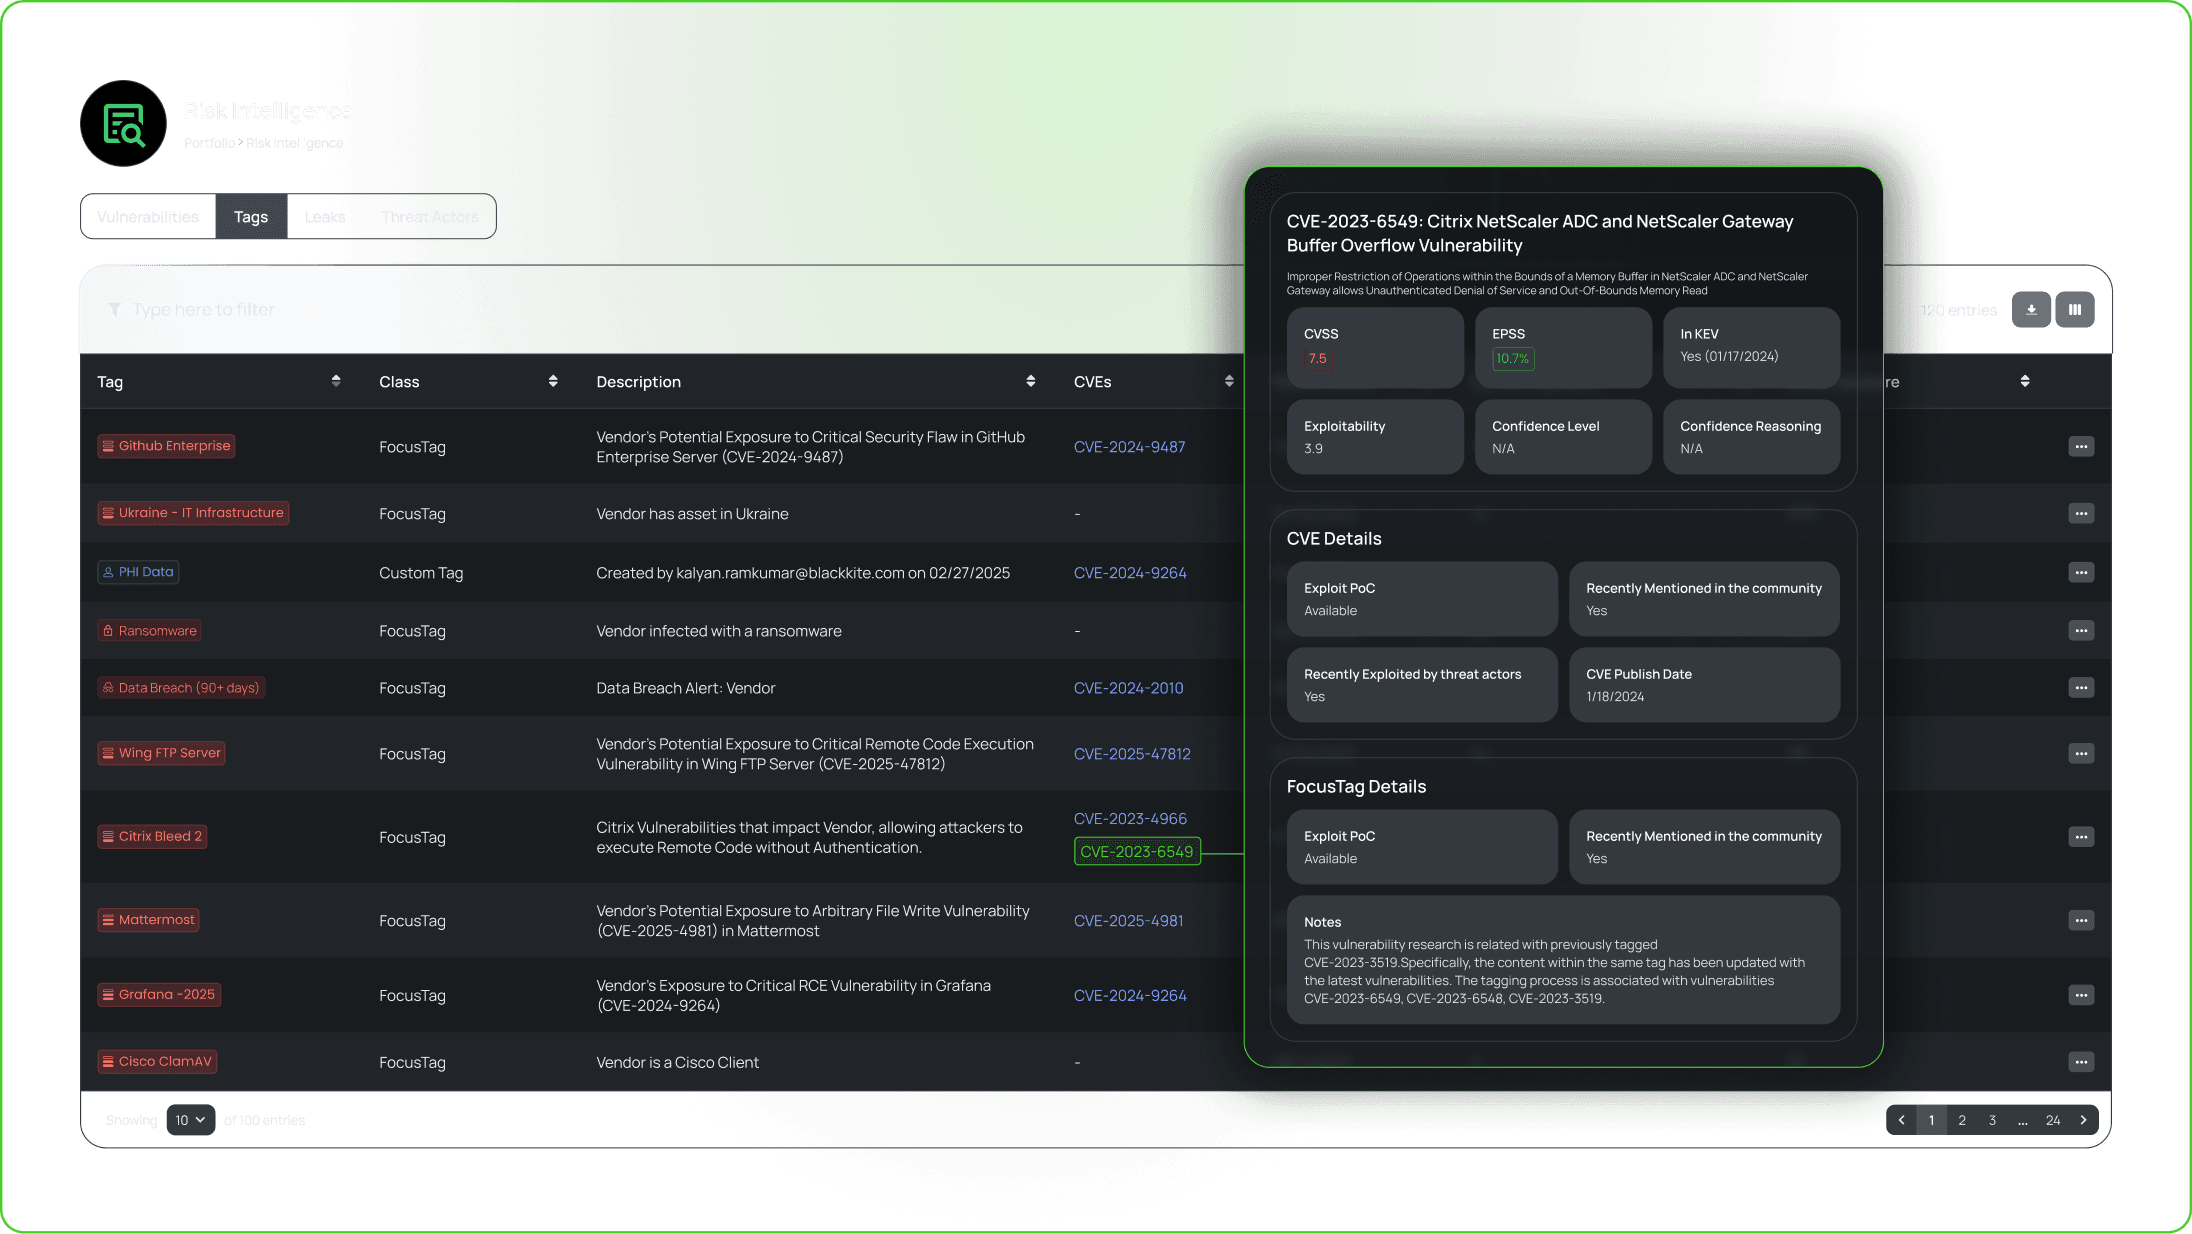Go to previous page arrow

pos(1901,1120)
